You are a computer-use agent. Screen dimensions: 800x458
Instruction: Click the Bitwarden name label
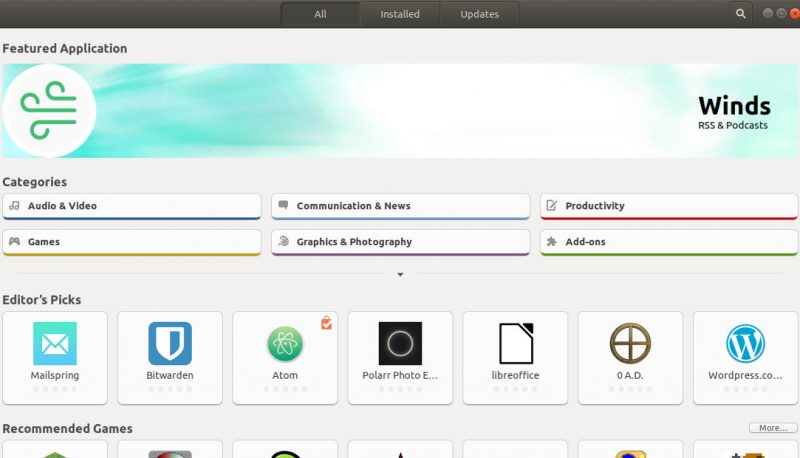click(x=170, y=375)
